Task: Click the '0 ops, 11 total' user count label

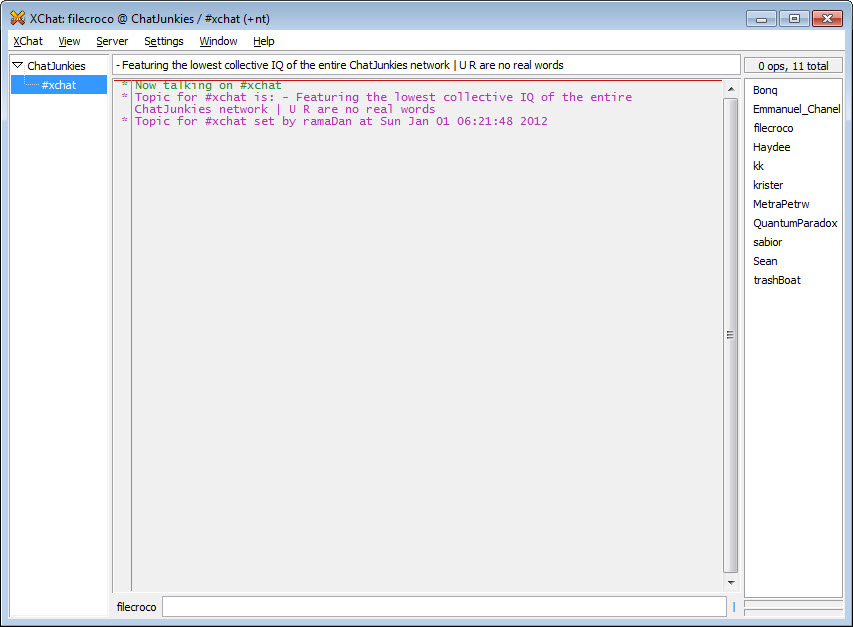Action: click(793, 66)
